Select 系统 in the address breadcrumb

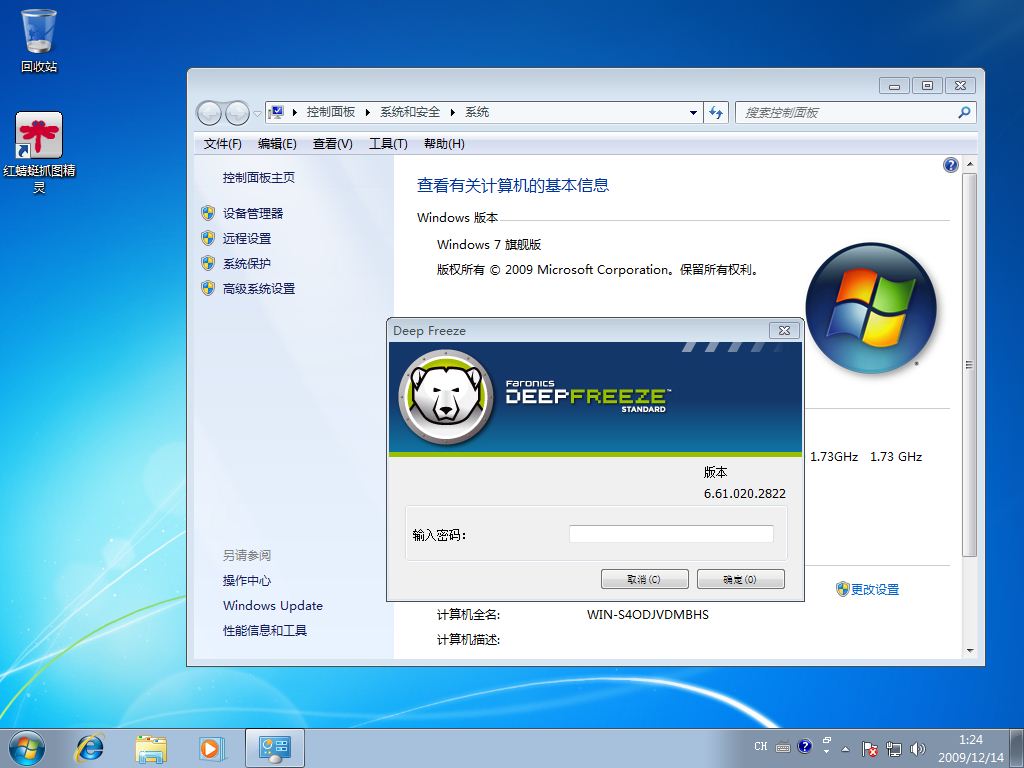477,112
